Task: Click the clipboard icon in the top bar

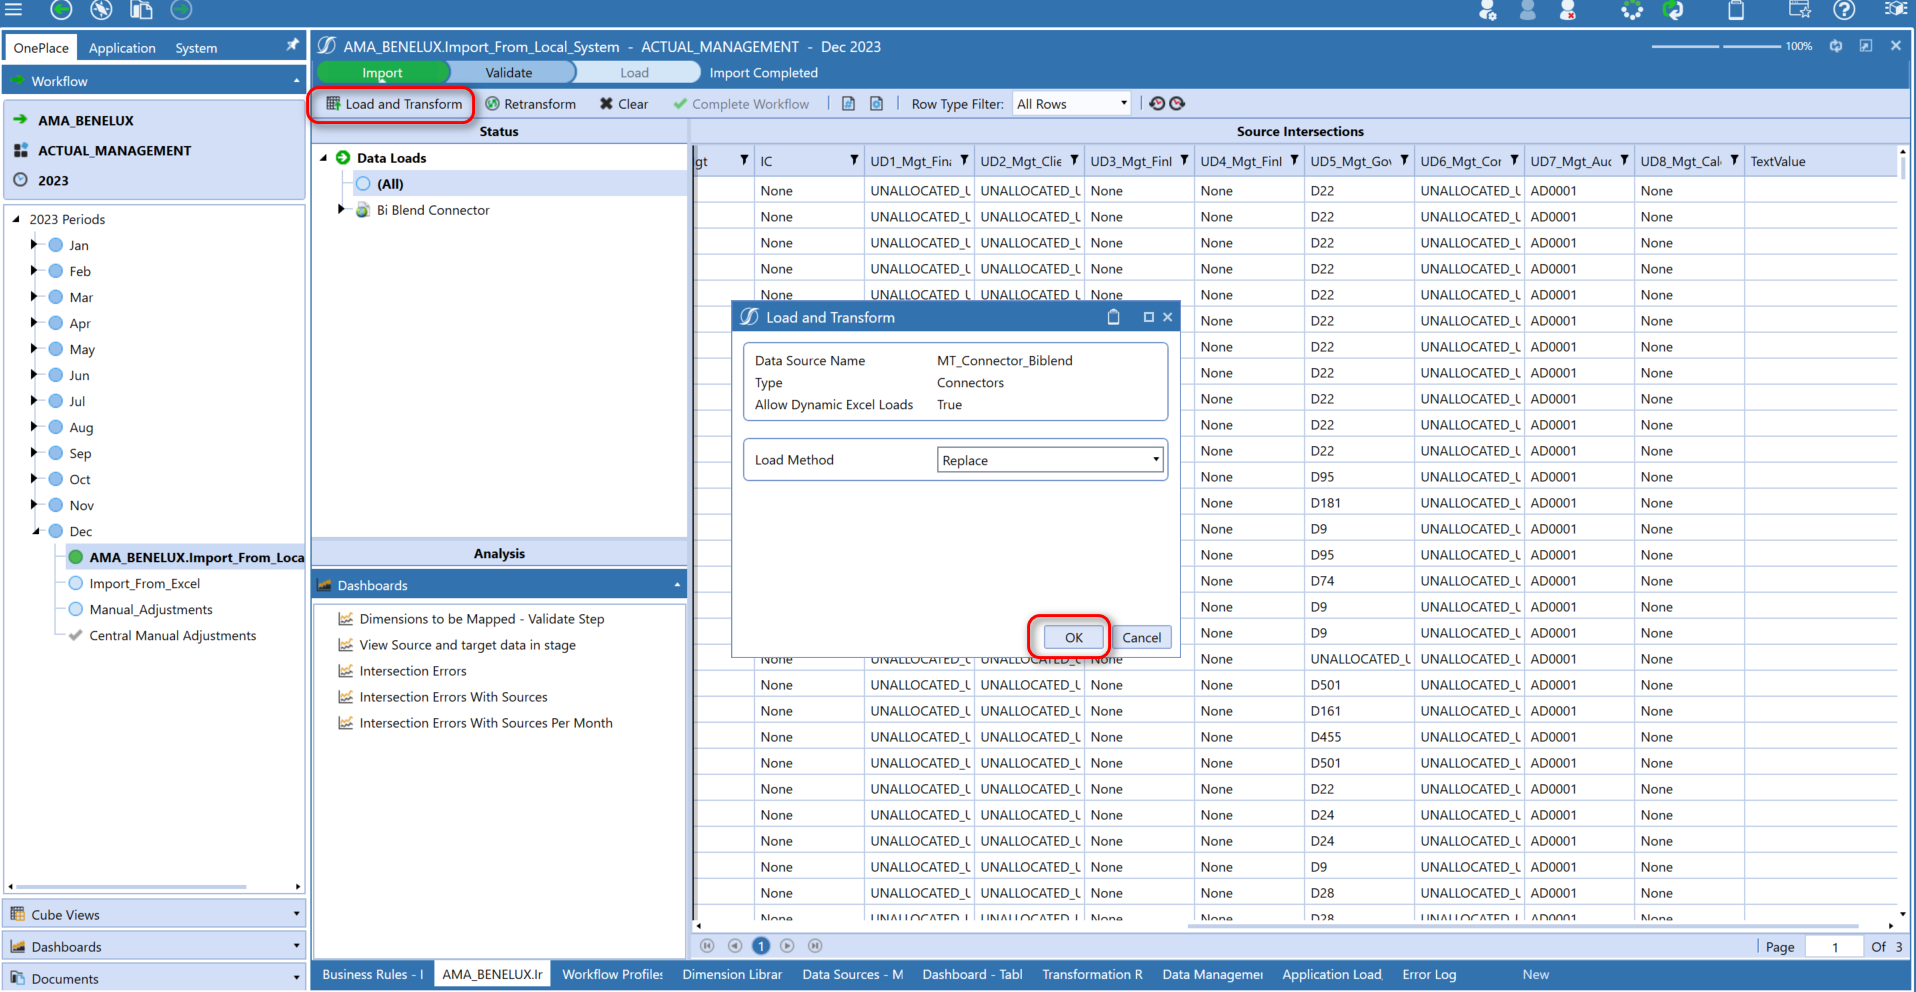Action: (1737, 11)
